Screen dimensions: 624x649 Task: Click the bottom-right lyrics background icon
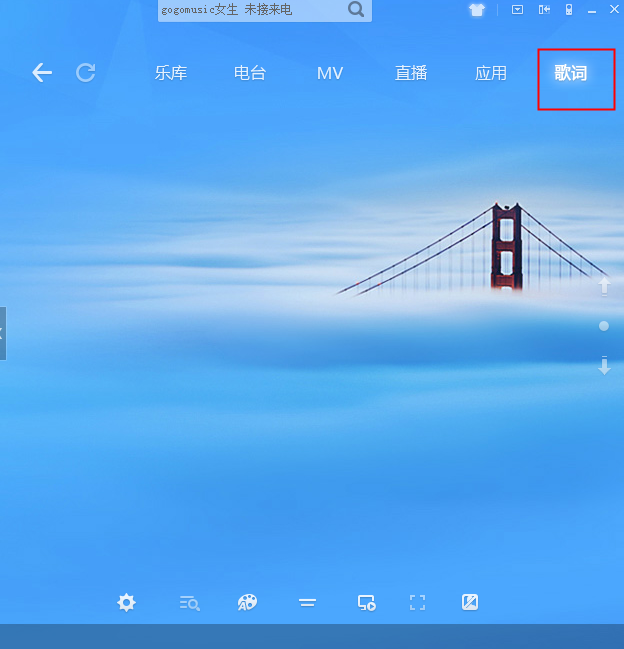tap(470, 602)
